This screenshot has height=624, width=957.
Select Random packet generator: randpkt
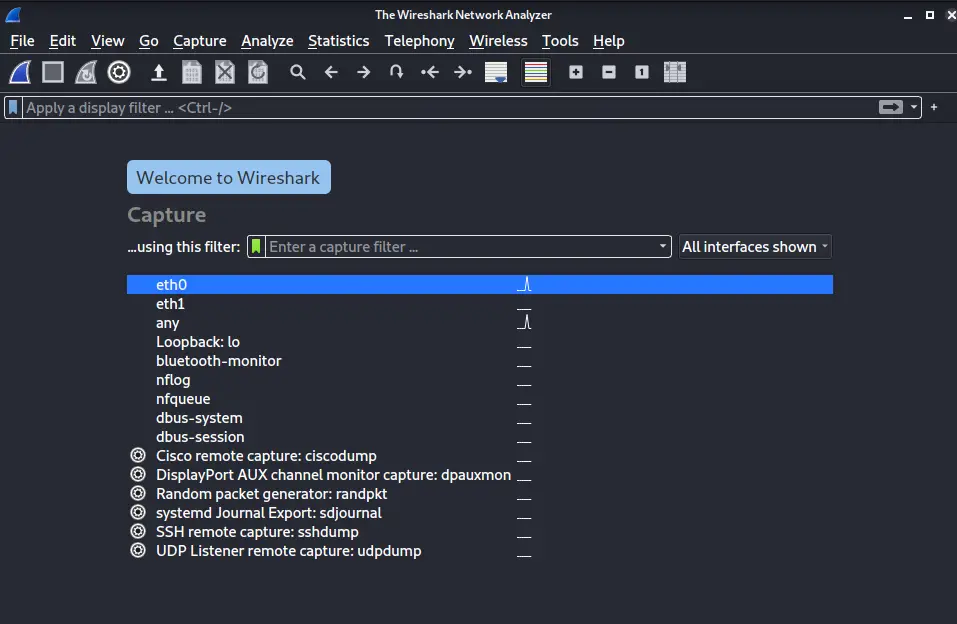pos(480,493)
